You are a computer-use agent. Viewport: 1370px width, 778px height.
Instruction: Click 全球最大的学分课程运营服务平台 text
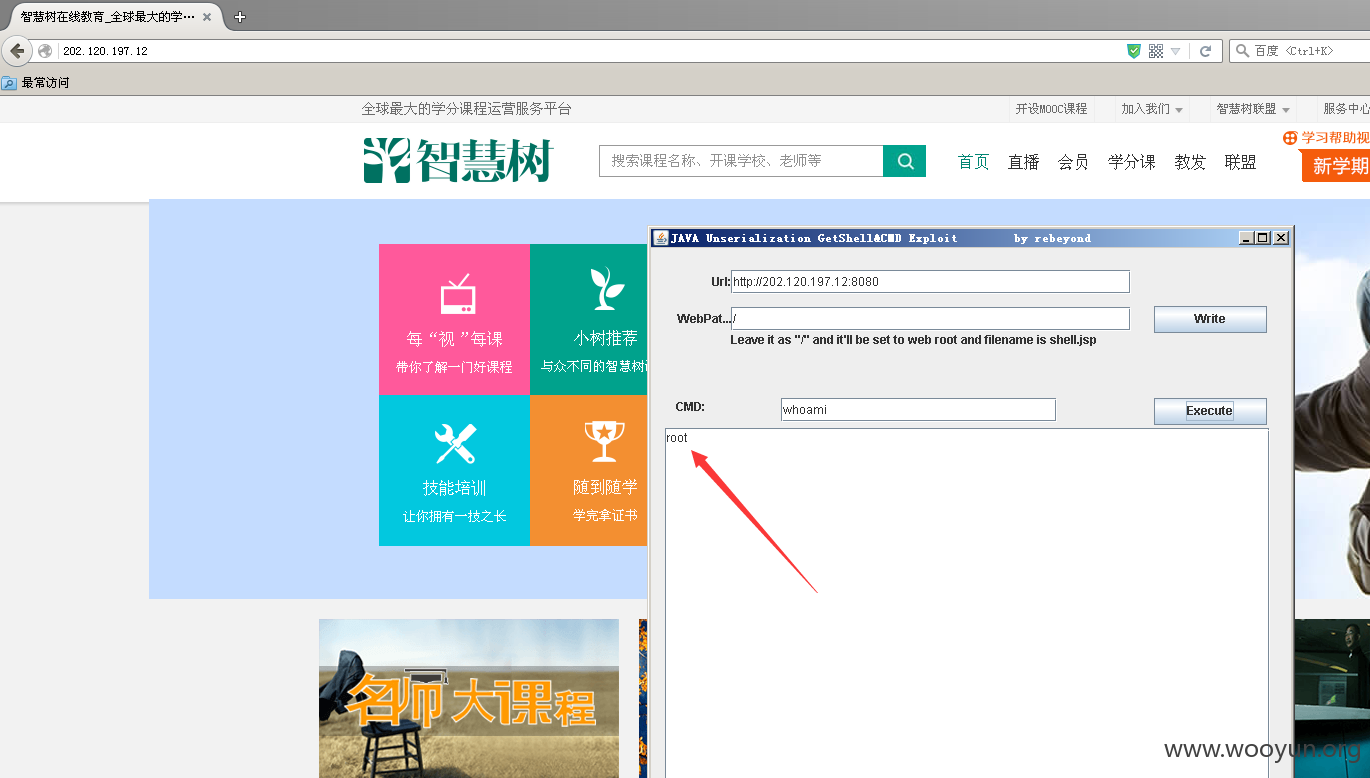466,109
